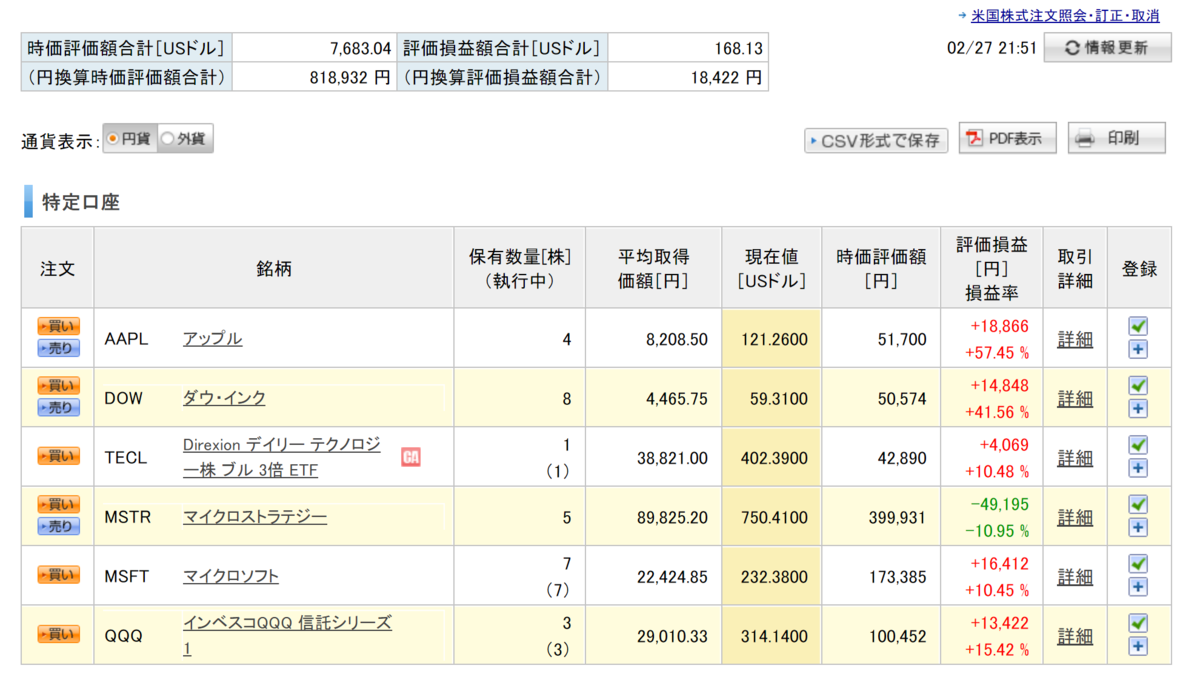Click the 買い buy icon for DOW

58,385
